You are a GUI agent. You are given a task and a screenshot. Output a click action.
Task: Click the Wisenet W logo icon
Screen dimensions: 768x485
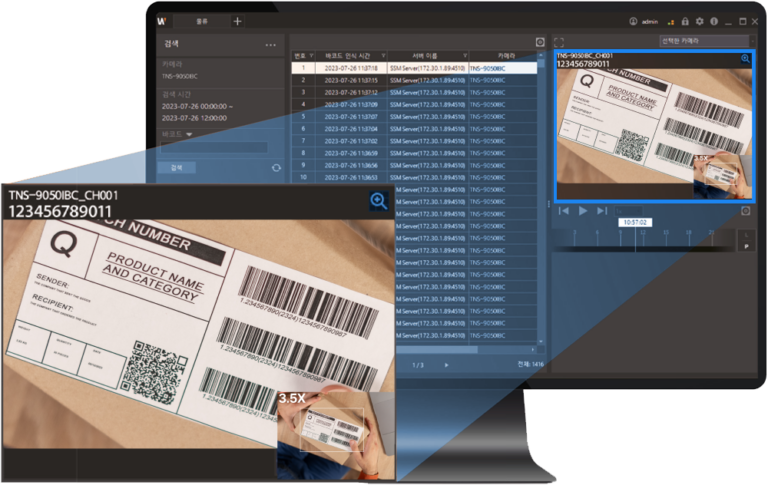pyautogui.click(x=162, y=21)
